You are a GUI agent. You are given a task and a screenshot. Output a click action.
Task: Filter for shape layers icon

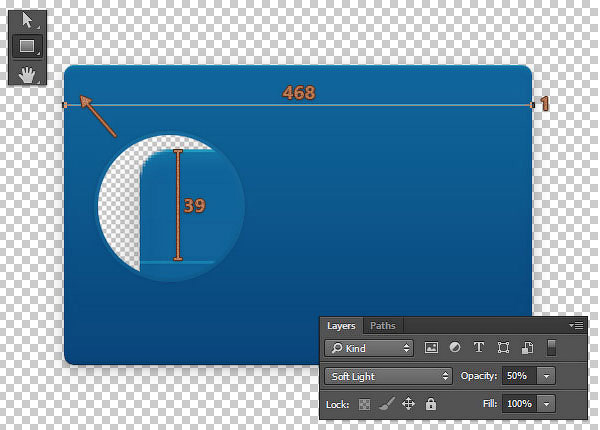click(x=503, y=347)
